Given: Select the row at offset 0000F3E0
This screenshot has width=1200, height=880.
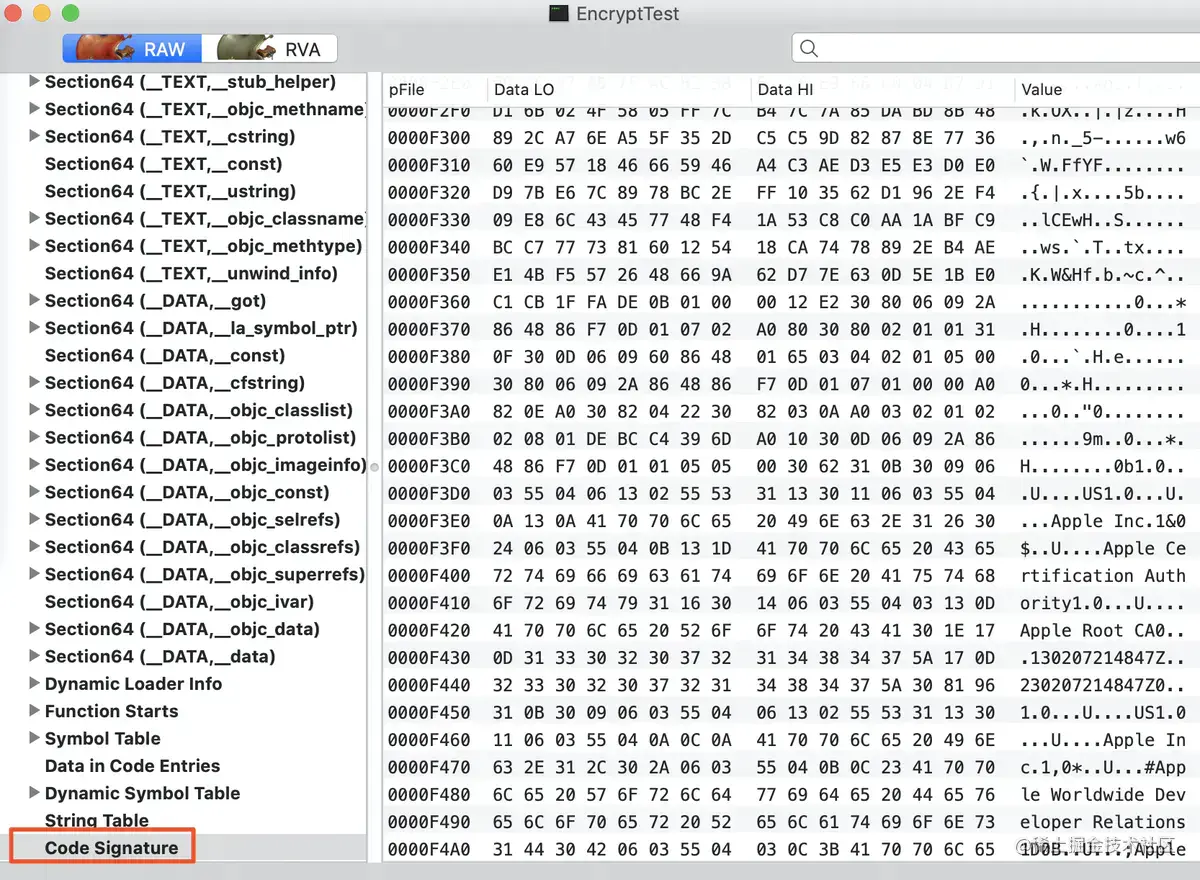Looking at the screenshot, I should [791, 521].
